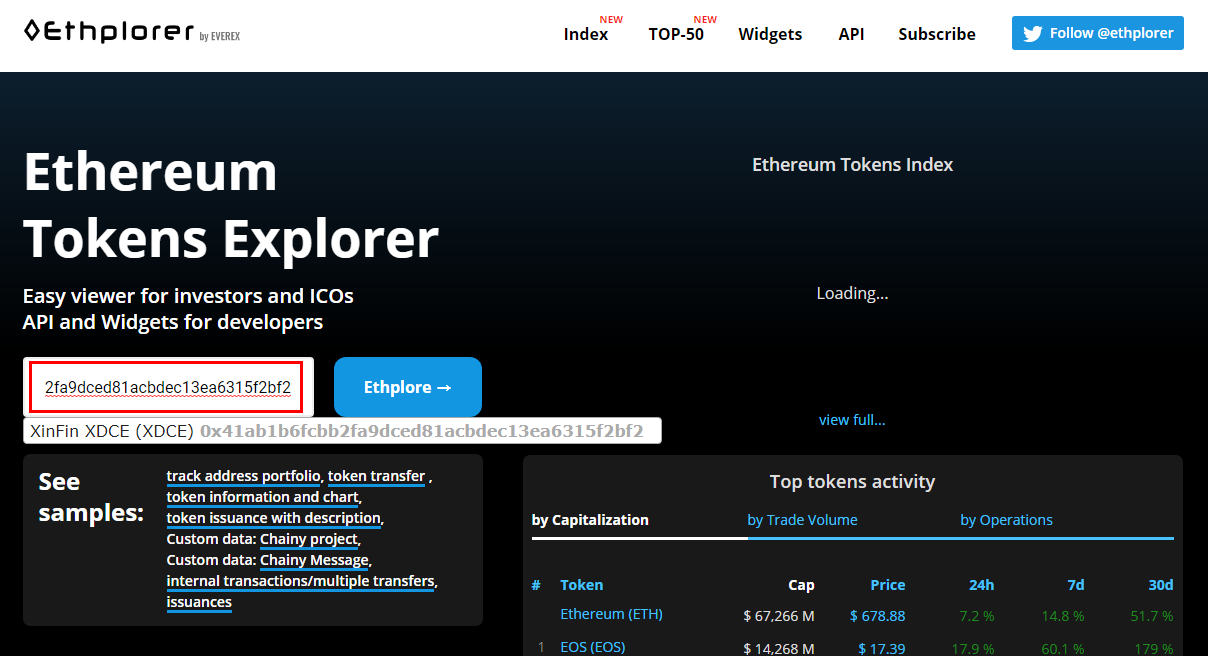The image size is (1208, 656).
Task: Open token transfer sample
Action: tap(377, 476)
